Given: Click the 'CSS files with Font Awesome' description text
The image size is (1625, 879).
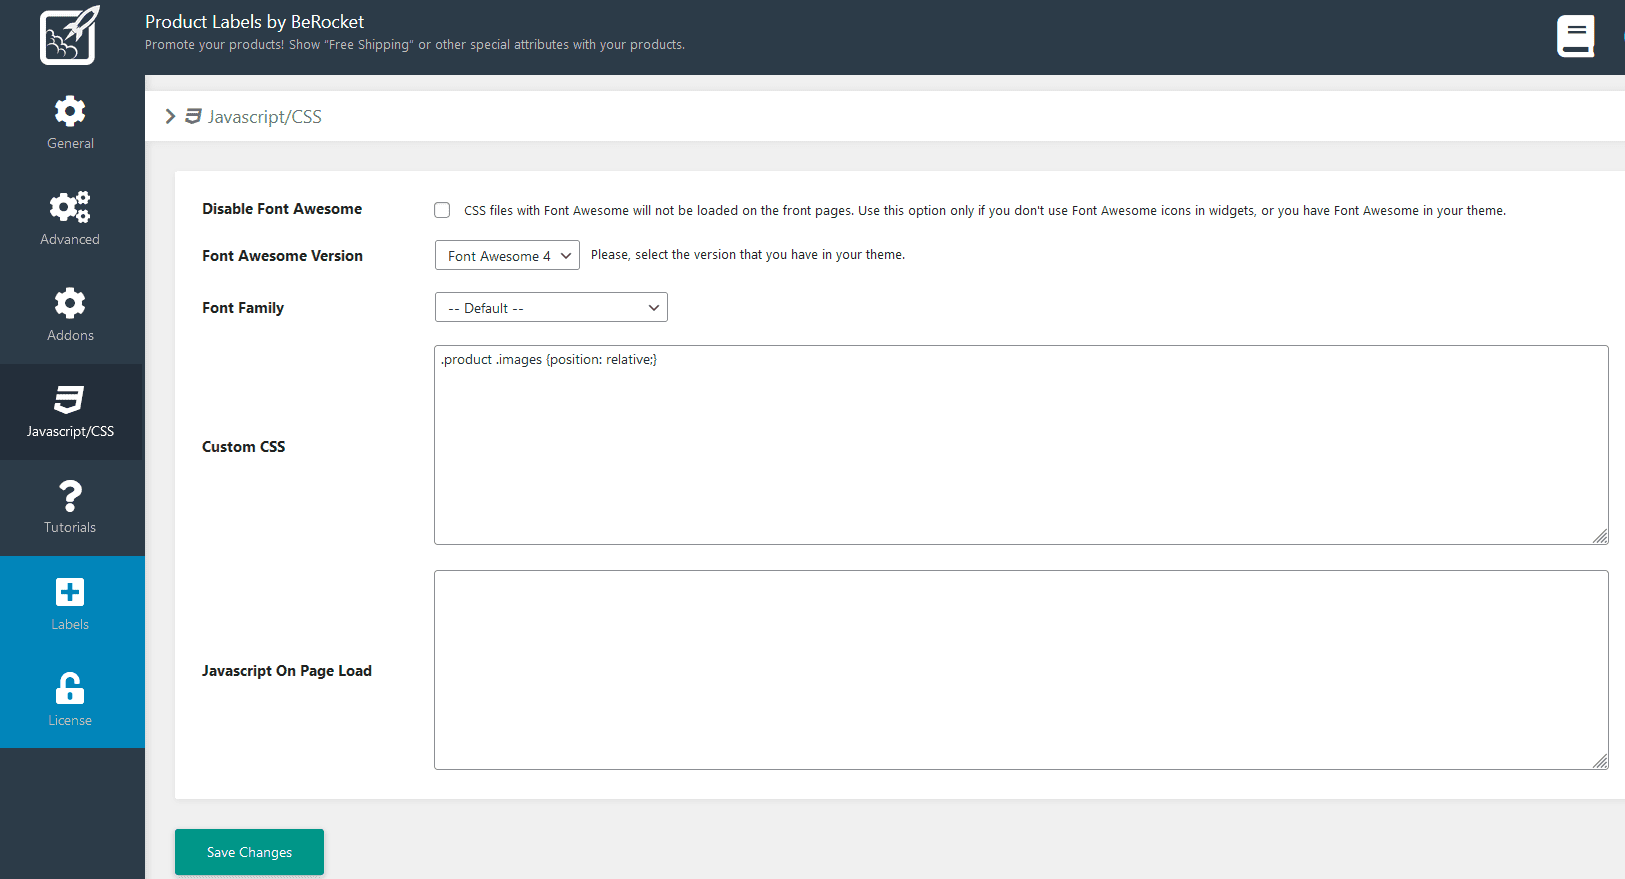Looking at the screenshot, I should click(985, 211).
